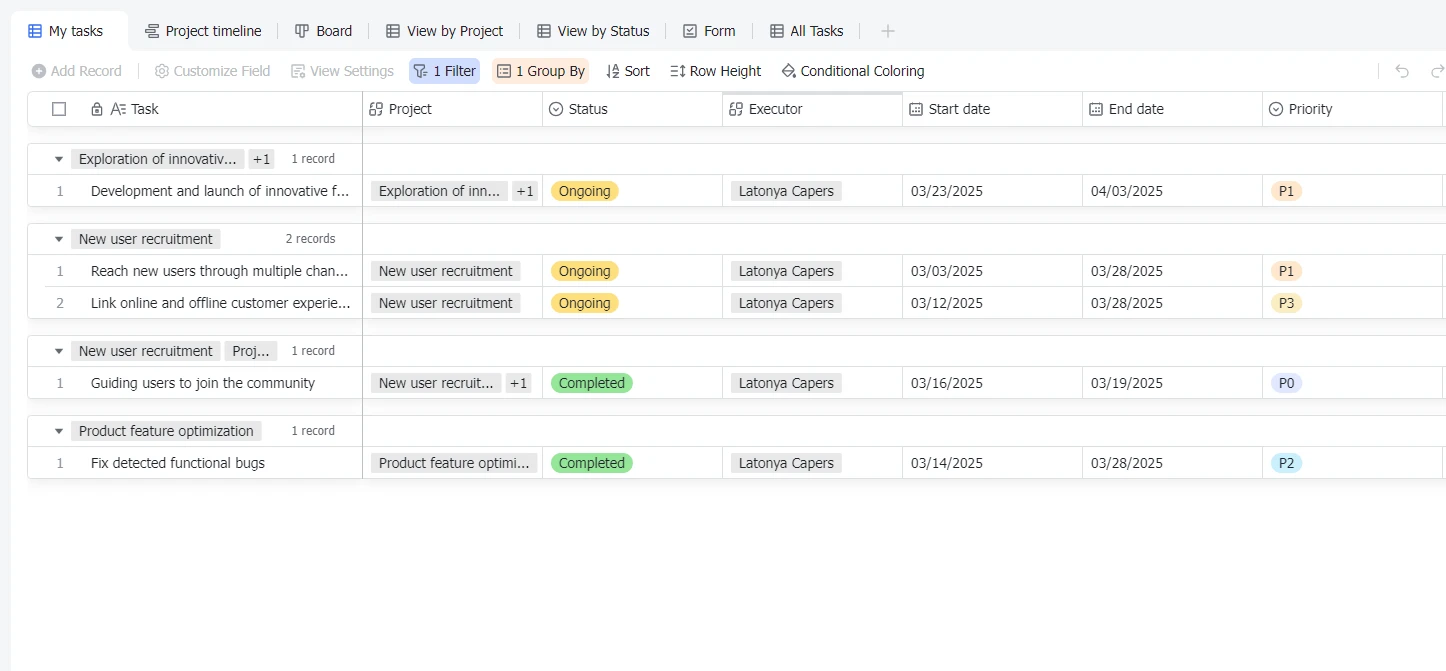Click task 'Development and launch of innovative f...'
The image size is (1446, 671).
coord(220,191)
